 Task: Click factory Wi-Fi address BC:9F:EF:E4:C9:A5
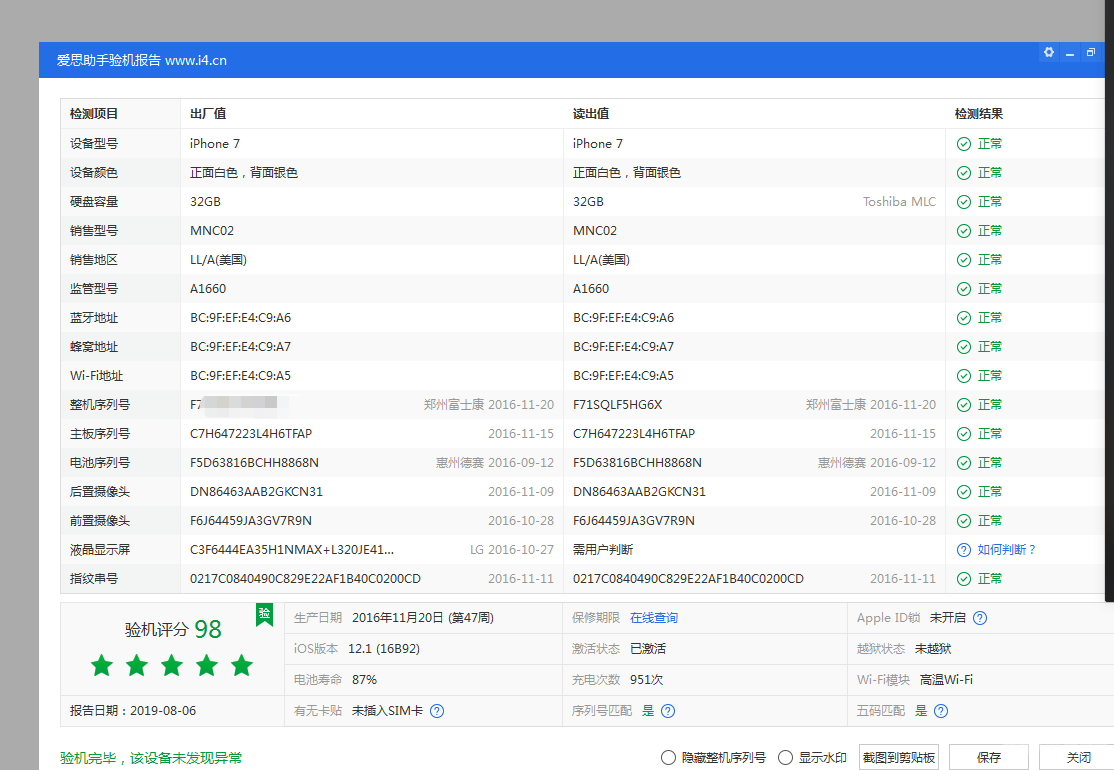(x=240, y=376)
